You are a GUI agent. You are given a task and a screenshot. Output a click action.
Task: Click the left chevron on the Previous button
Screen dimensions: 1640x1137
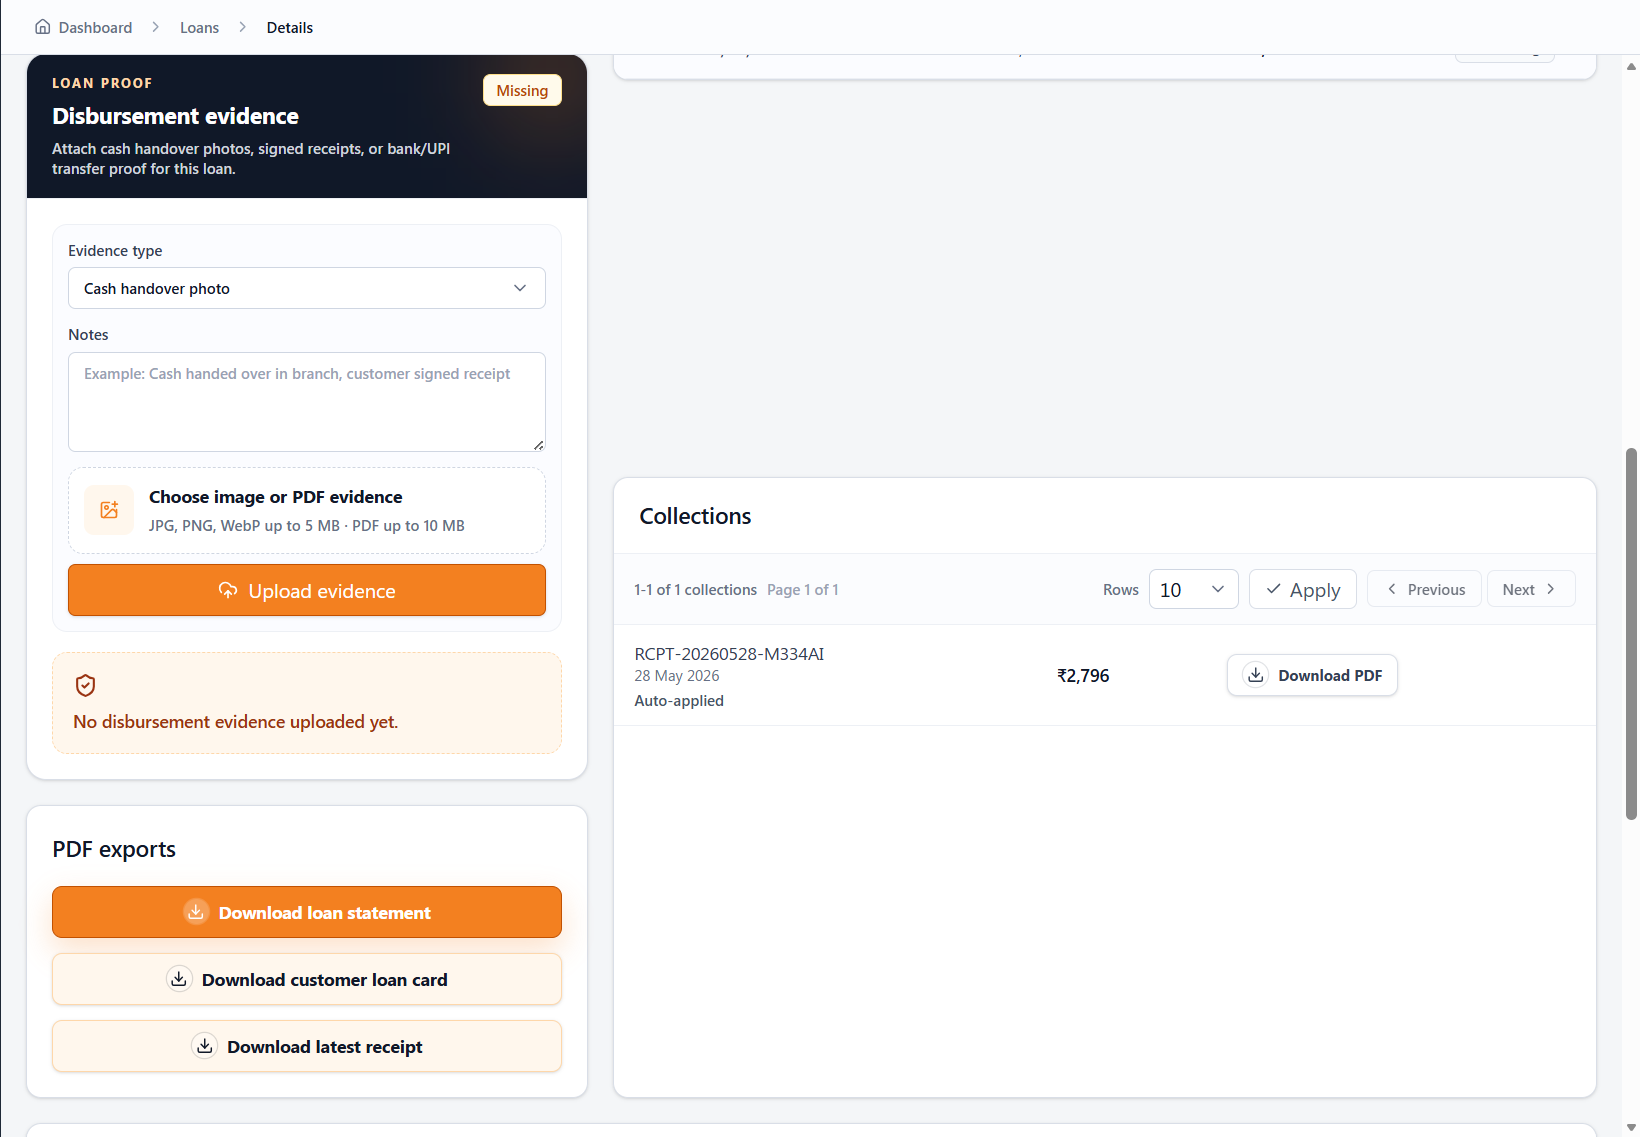coord(1391,589)
